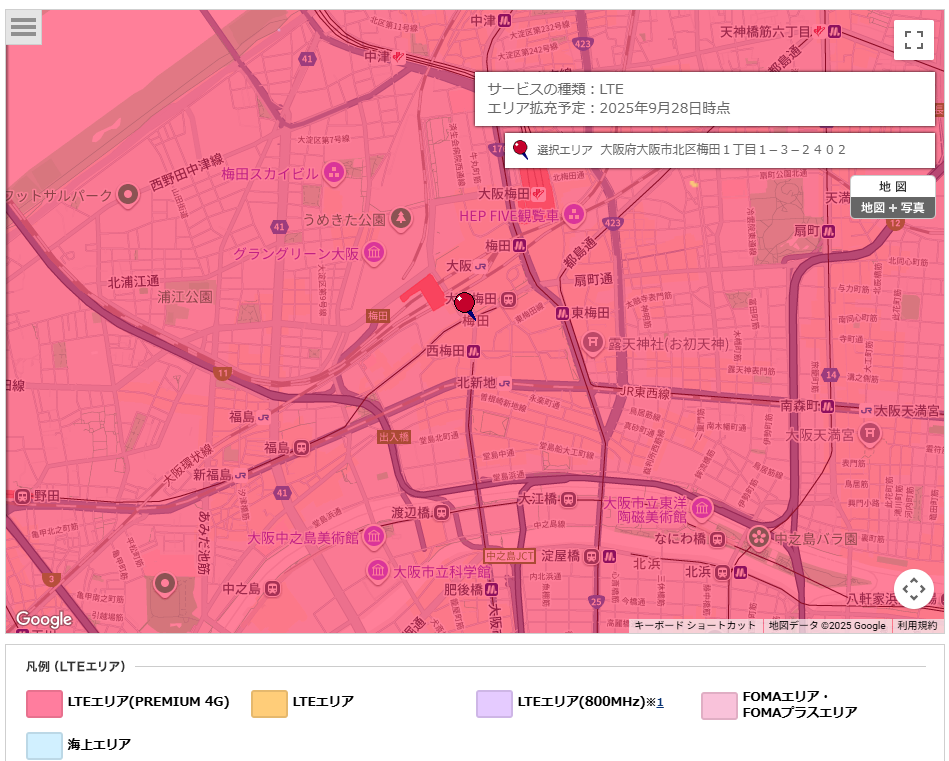Open the 利用規約 terms link
The width and height of the screenshot is (949, 761).
pyautogui.click(x=916, y=625)
